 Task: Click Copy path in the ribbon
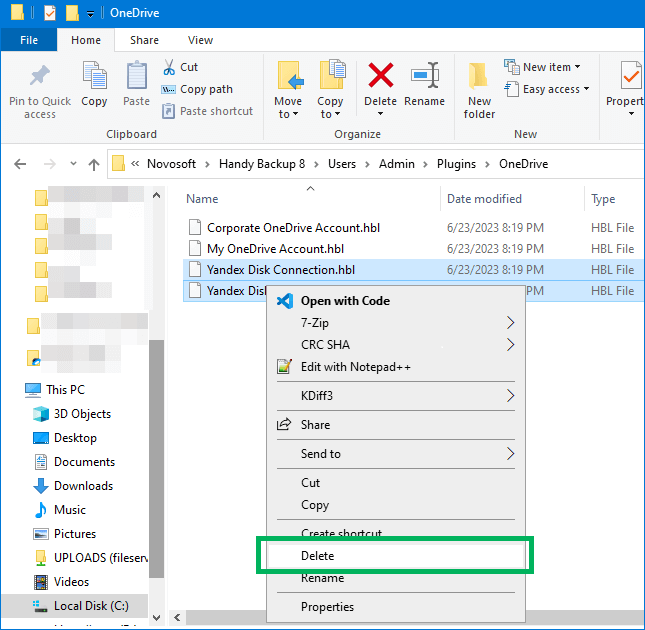(197, 89)
